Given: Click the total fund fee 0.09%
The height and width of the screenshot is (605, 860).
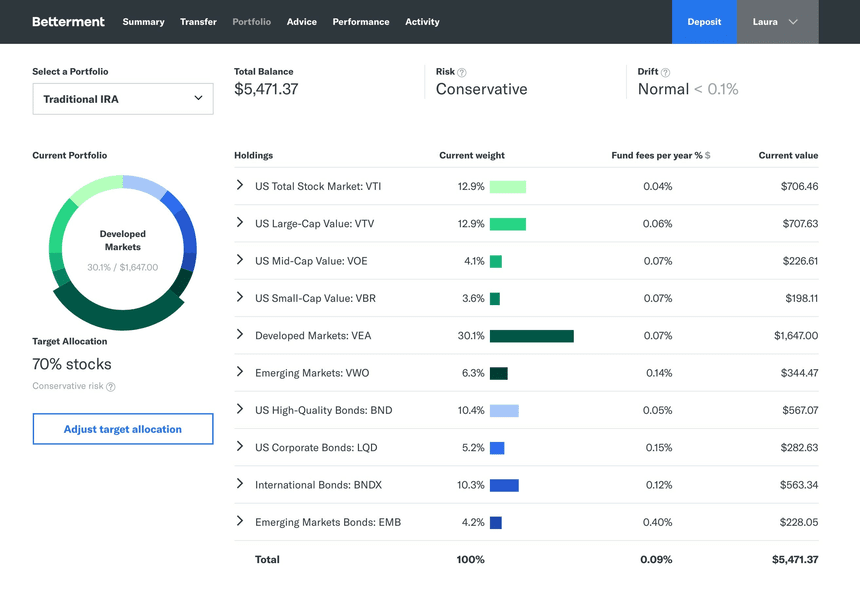Looking at the screenshot, I should (x=656, y=559).
